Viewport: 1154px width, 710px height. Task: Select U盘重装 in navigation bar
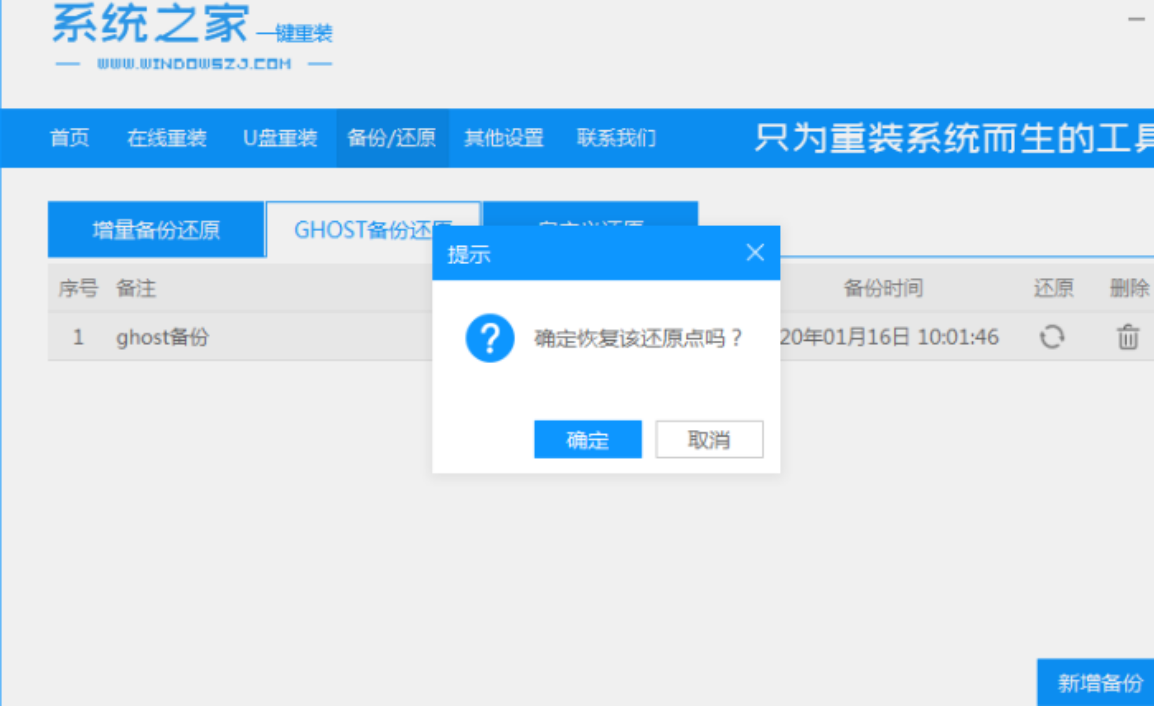click(x=280, y=138)
